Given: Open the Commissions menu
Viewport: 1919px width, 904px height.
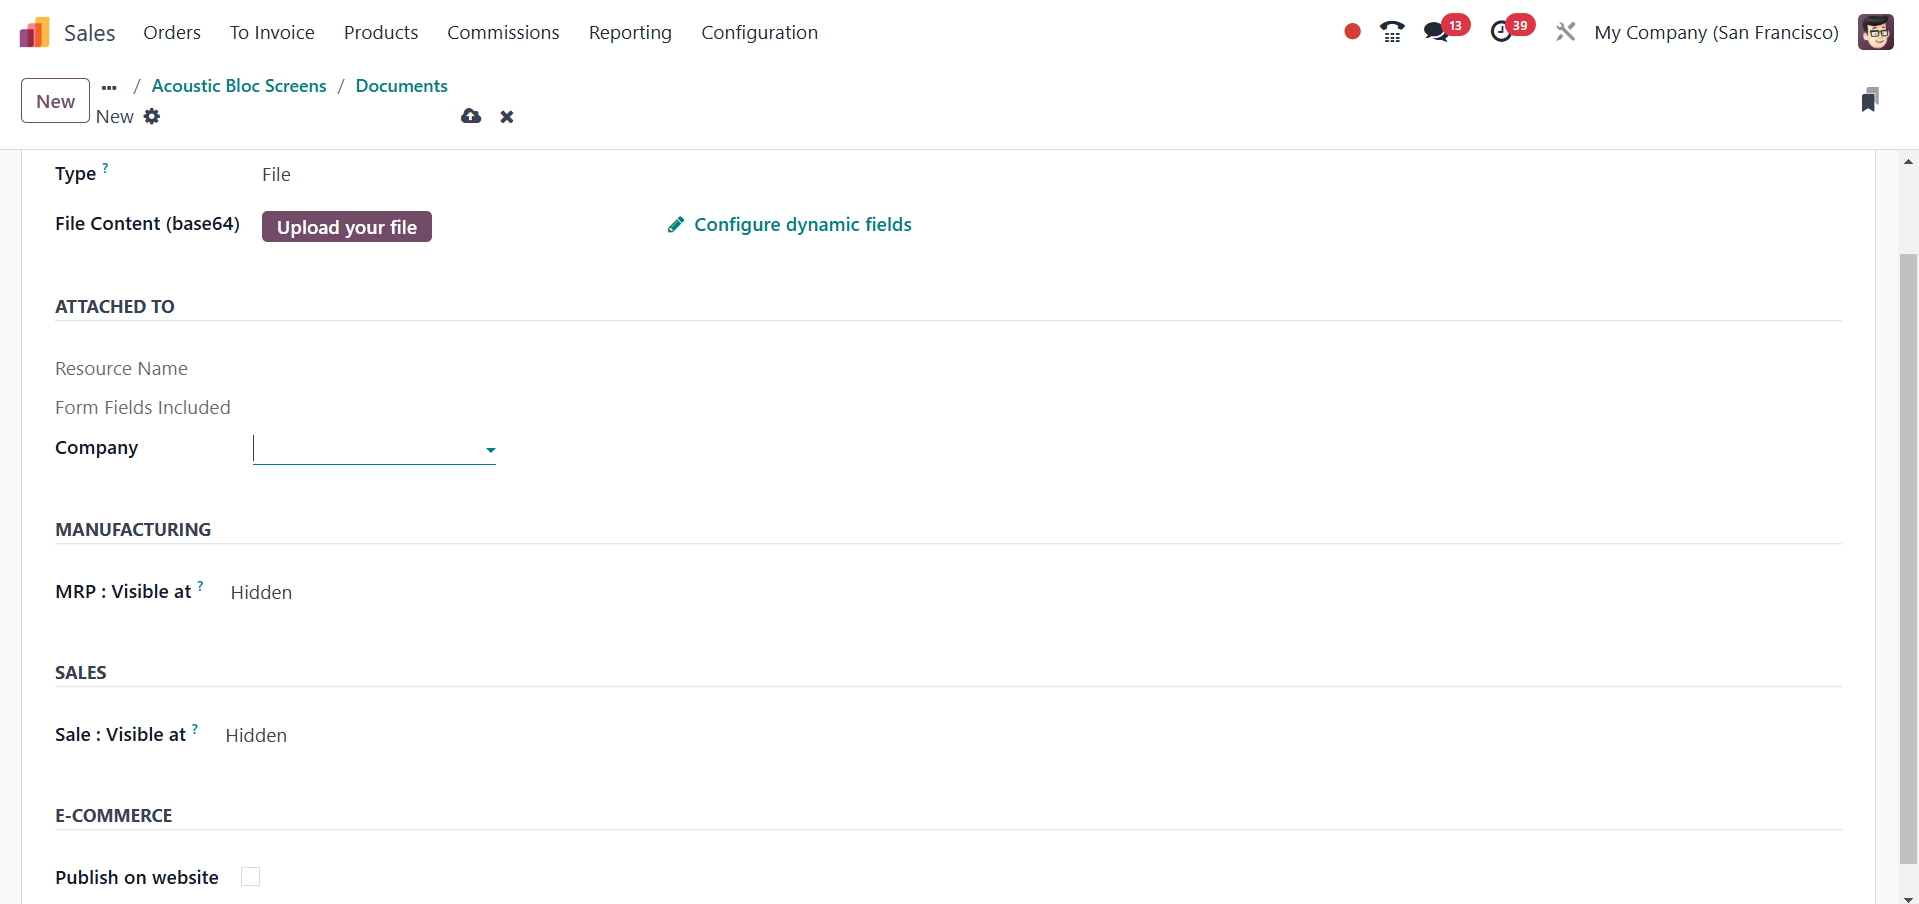Looking at the screenshot, I should coord(503,33).
